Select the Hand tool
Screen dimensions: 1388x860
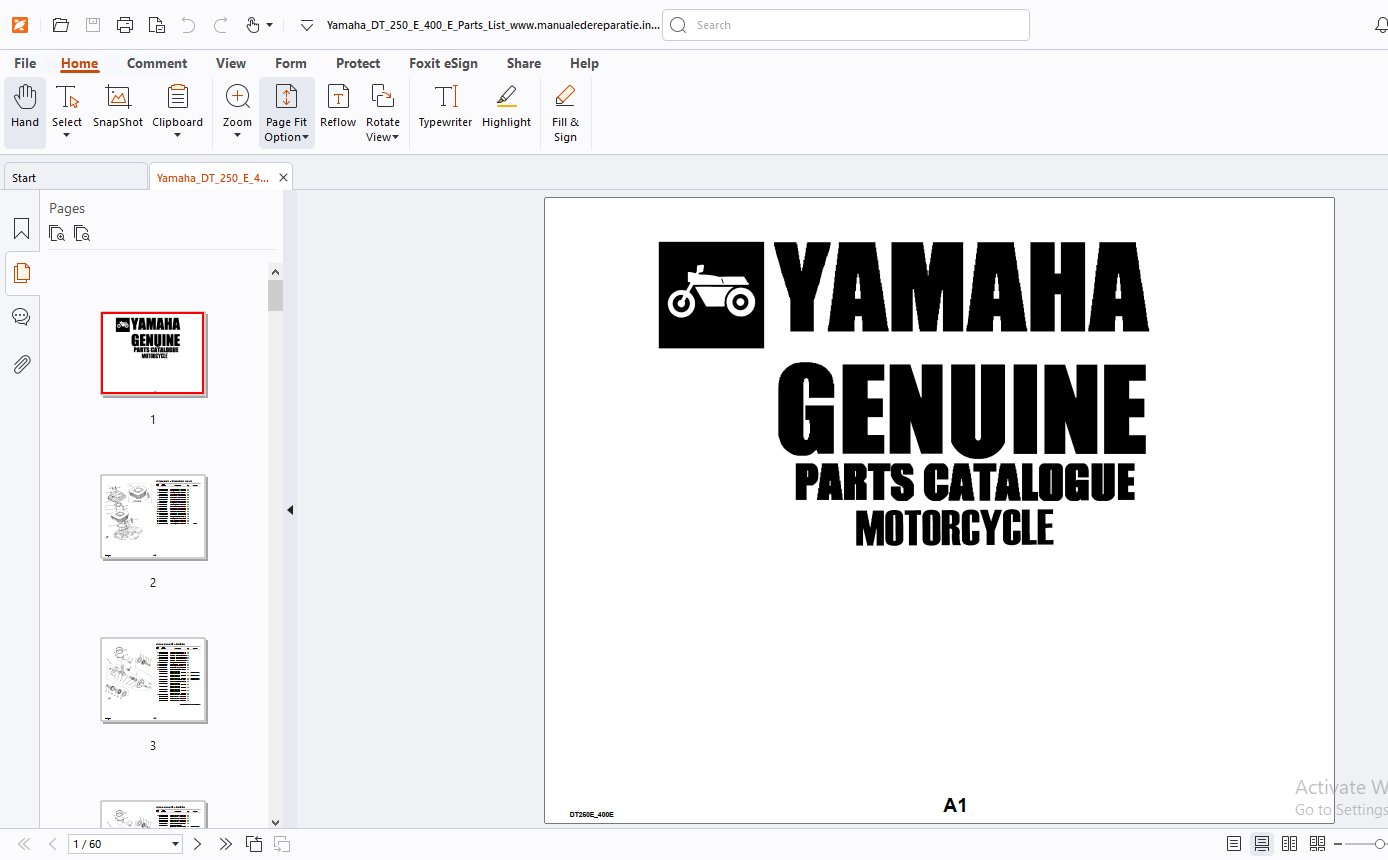pyautogui.click(x=25, y=107)
